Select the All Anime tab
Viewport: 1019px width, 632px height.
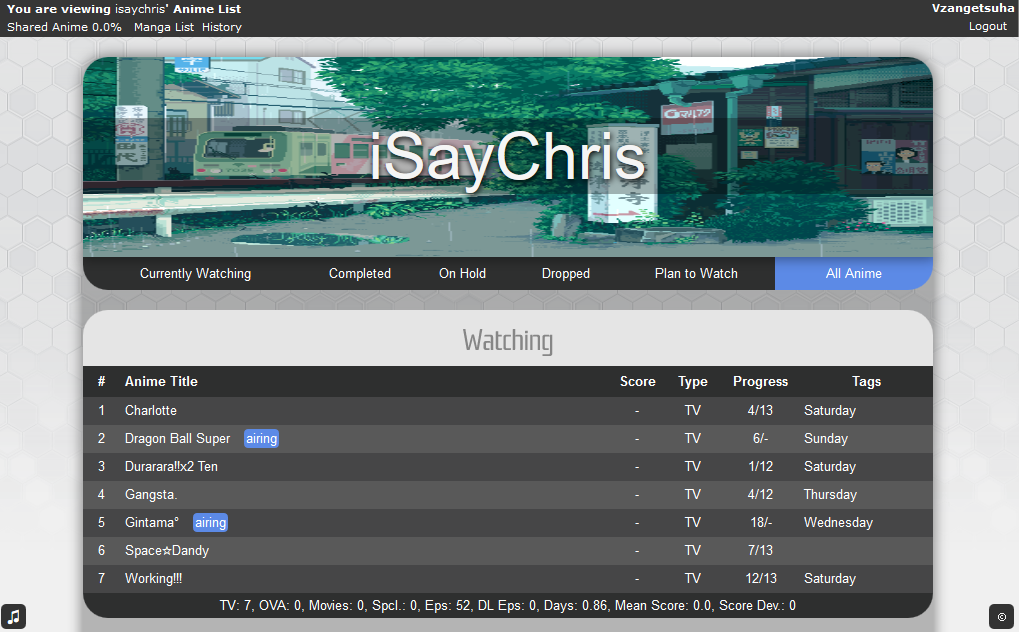click(x=853, y=274)
